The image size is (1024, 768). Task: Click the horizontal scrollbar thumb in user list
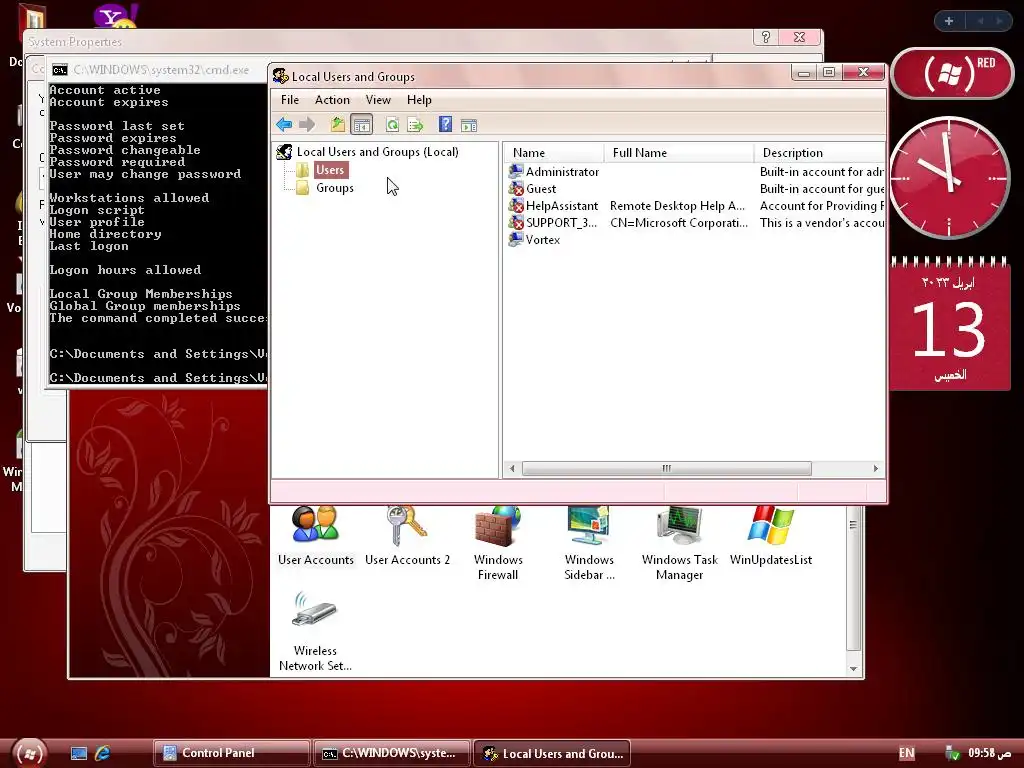pyautogui.click(x=667, y=468)
